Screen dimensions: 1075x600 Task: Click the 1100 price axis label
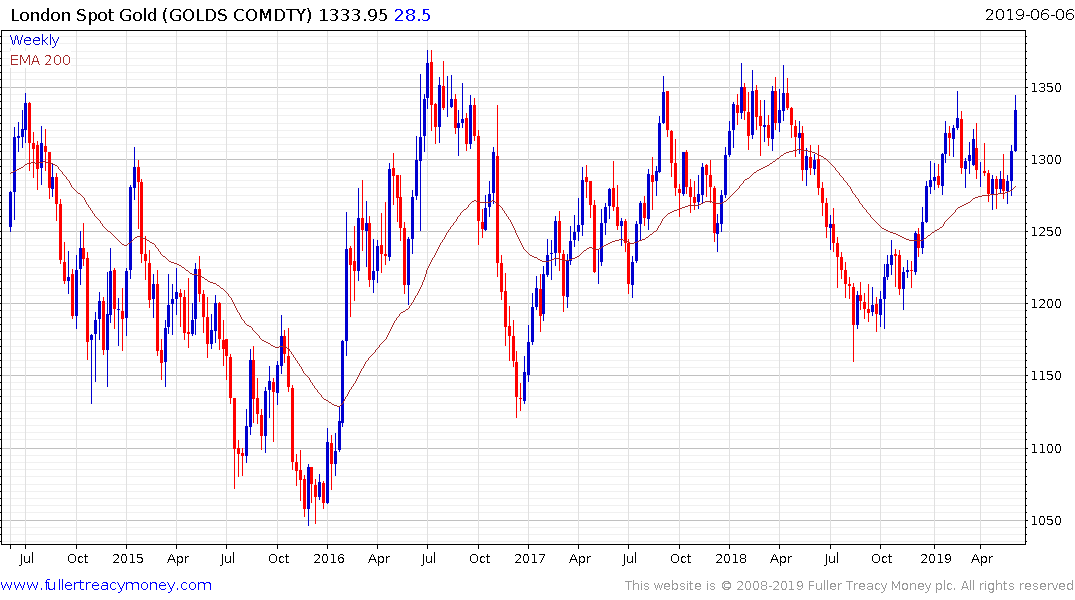1046,448
